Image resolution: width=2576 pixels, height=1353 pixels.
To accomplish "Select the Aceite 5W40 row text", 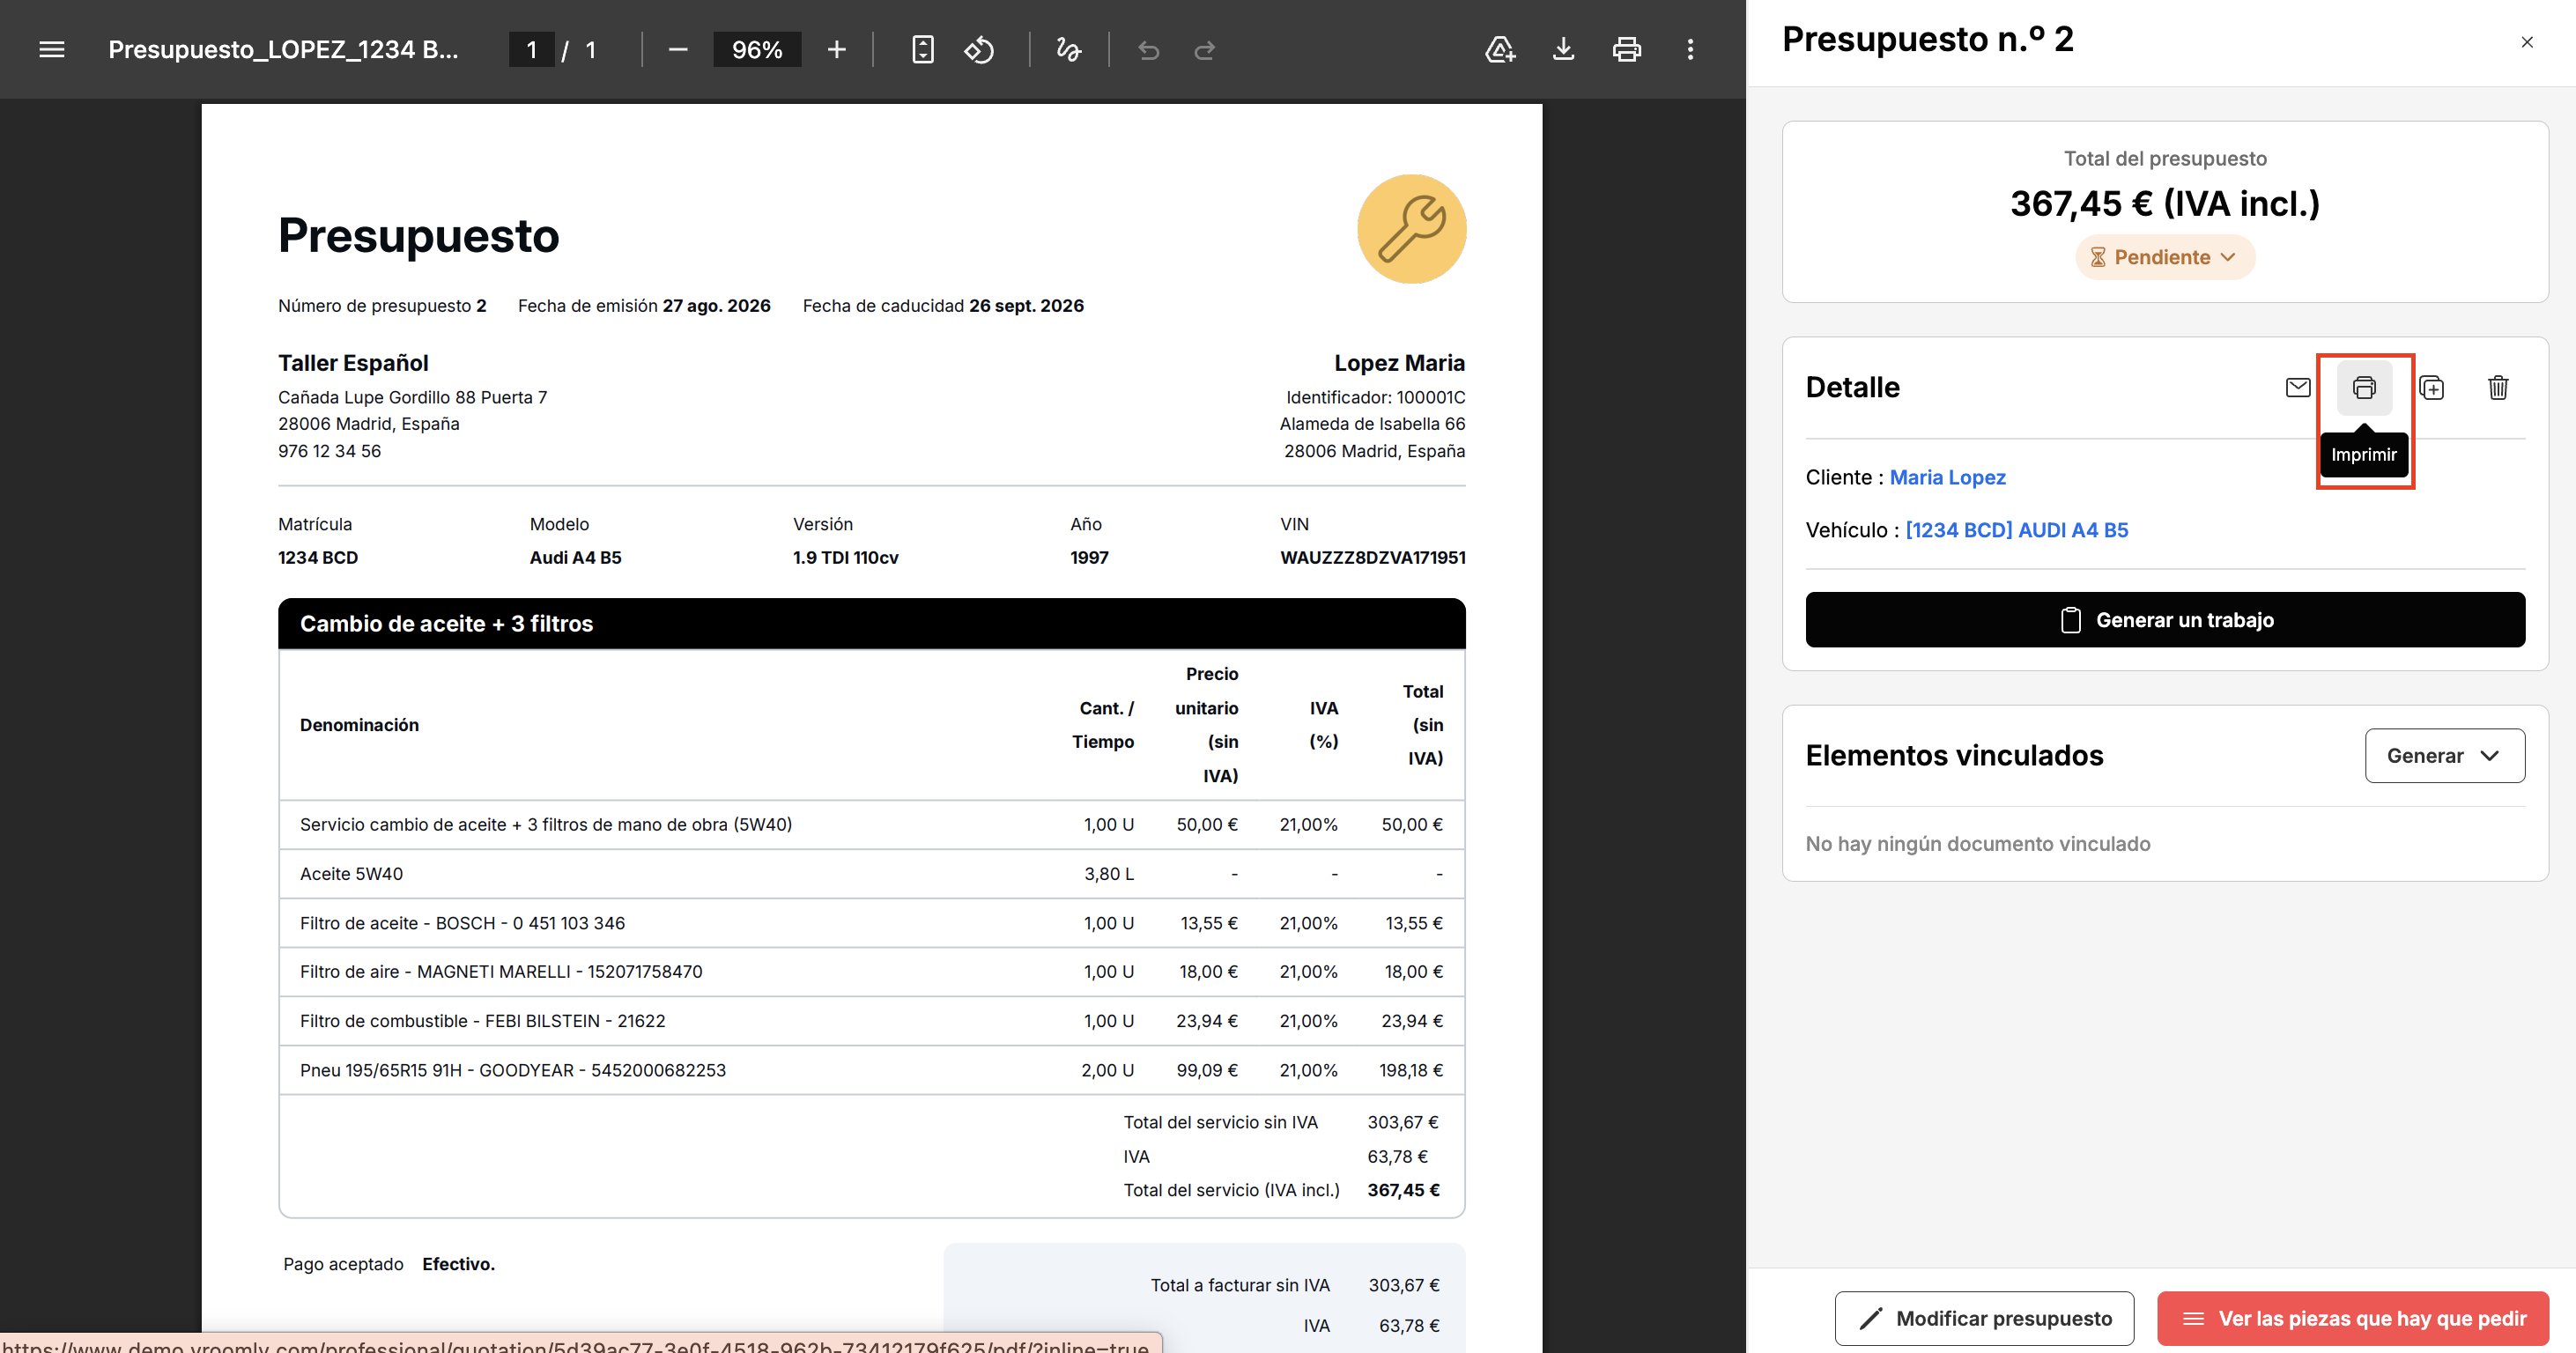I will (351, 874).
